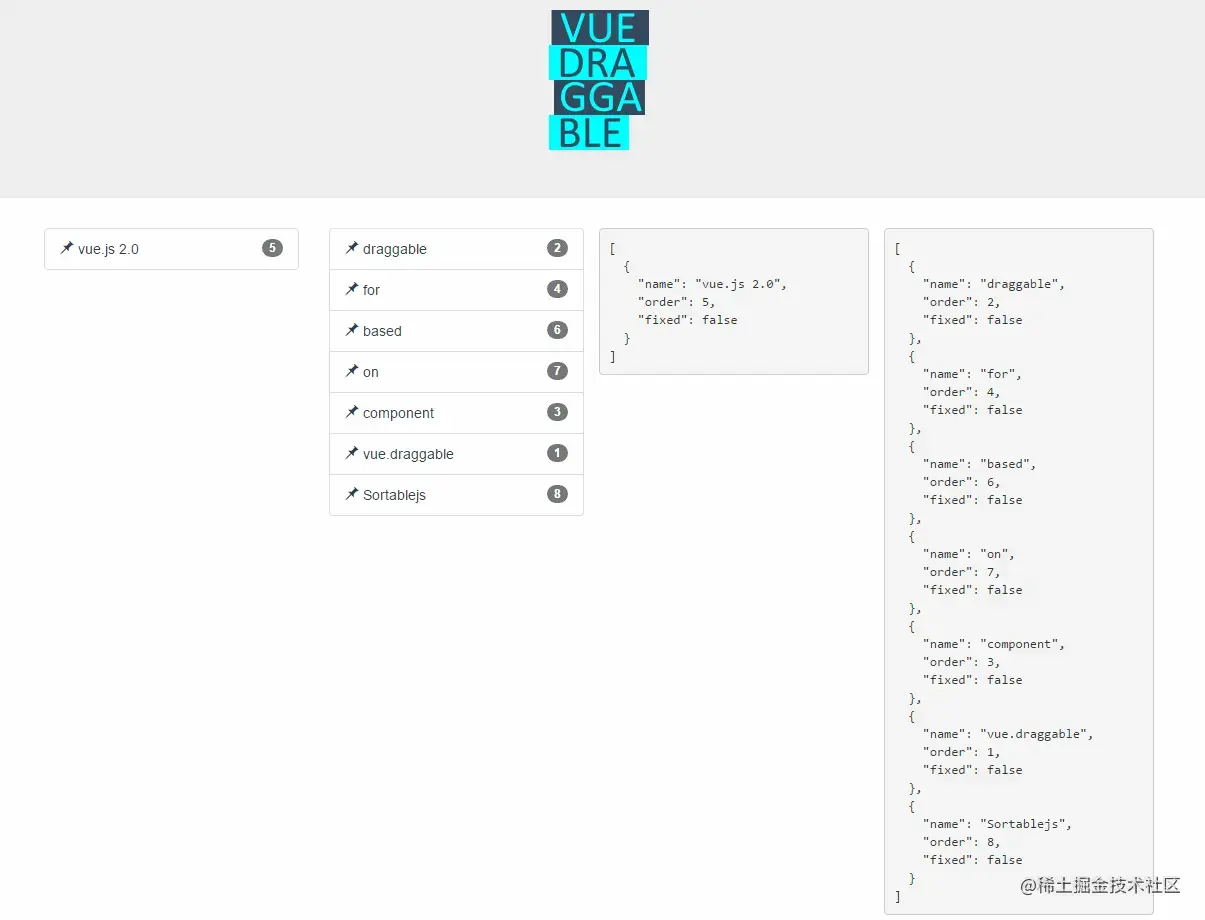Image resolution: width=1205 pixels, height=920 pixels.
Task: Select the "Sortablejs" list item text
Action: [x=394, y=495]
